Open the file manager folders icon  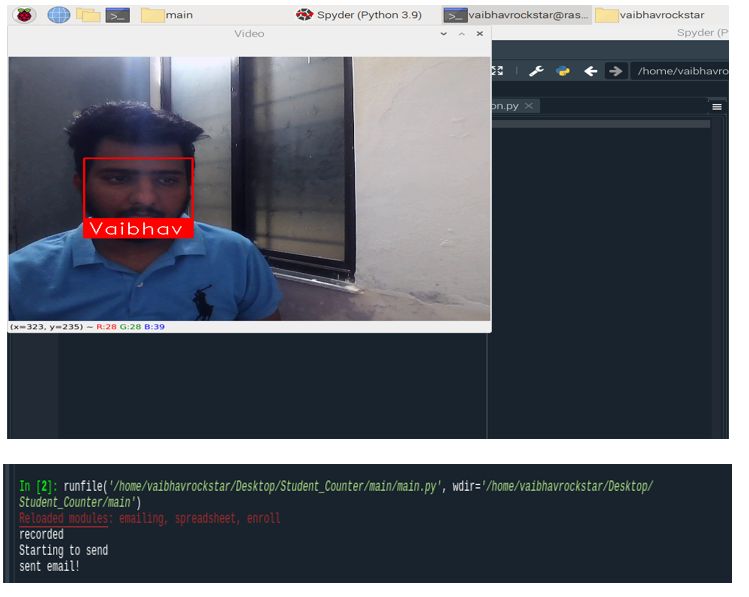88,15
